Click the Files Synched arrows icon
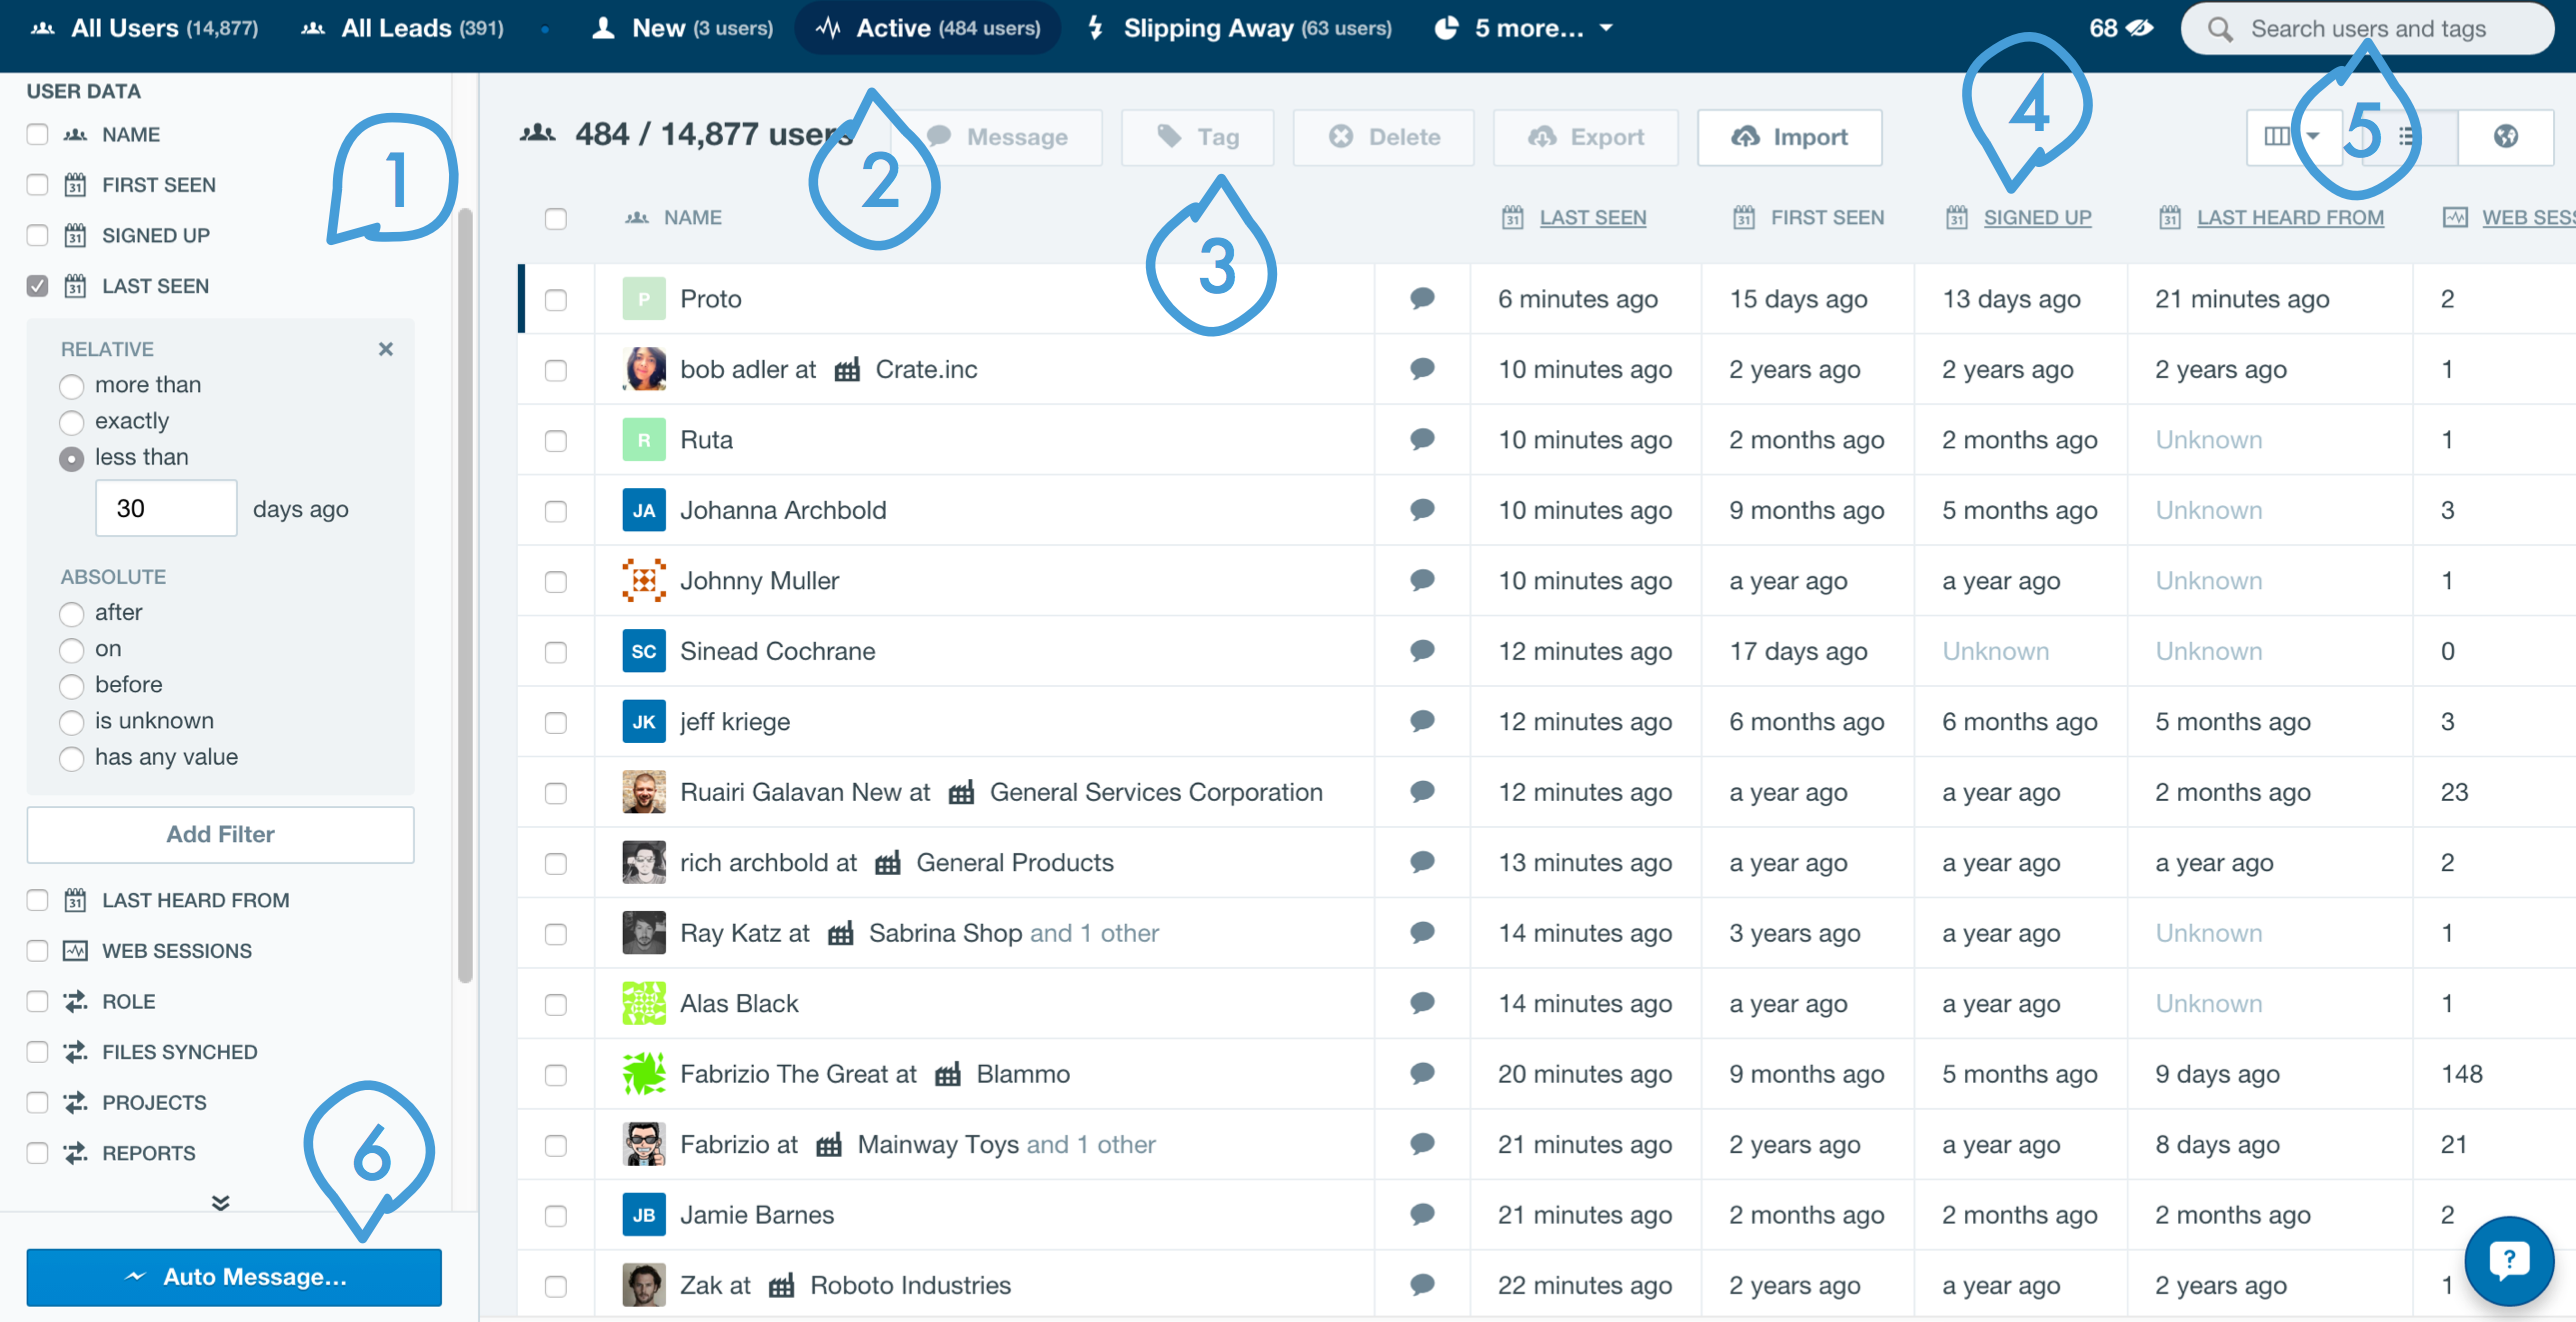The width and height of the screenshot is (2576, 1322). pyautogui.click(x=75, y=1051)
